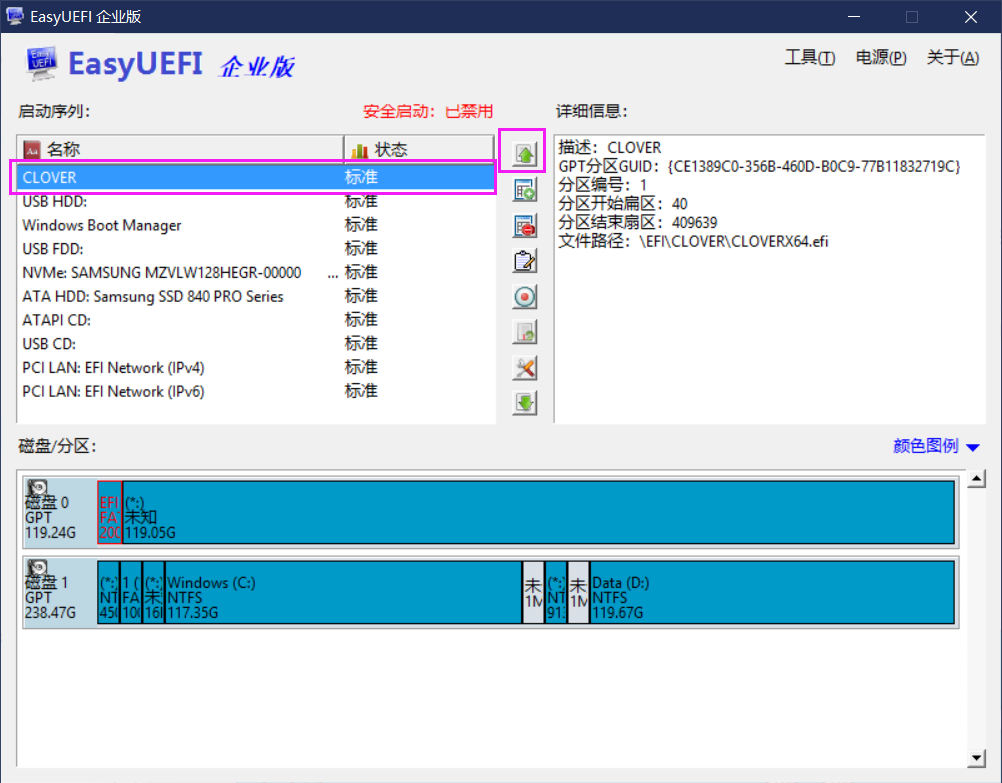Select the red EFI FAT partition on Disk 0
Viewport: 1002px width, 783px height.
[109, 513]
